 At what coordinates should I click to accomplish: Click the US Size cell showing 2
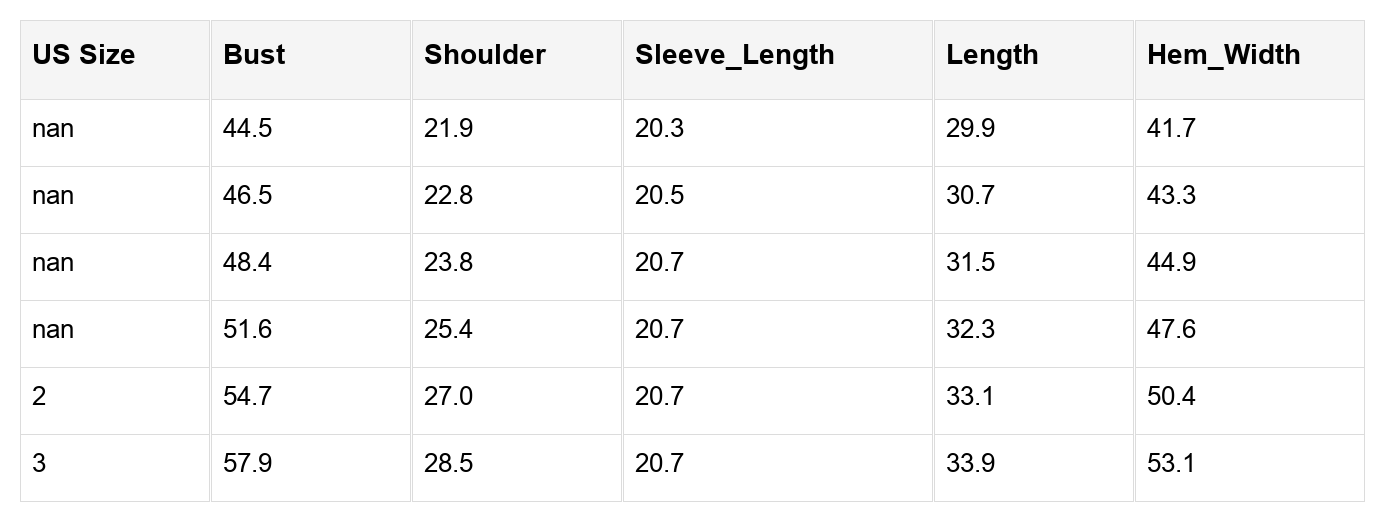(39, 397)
